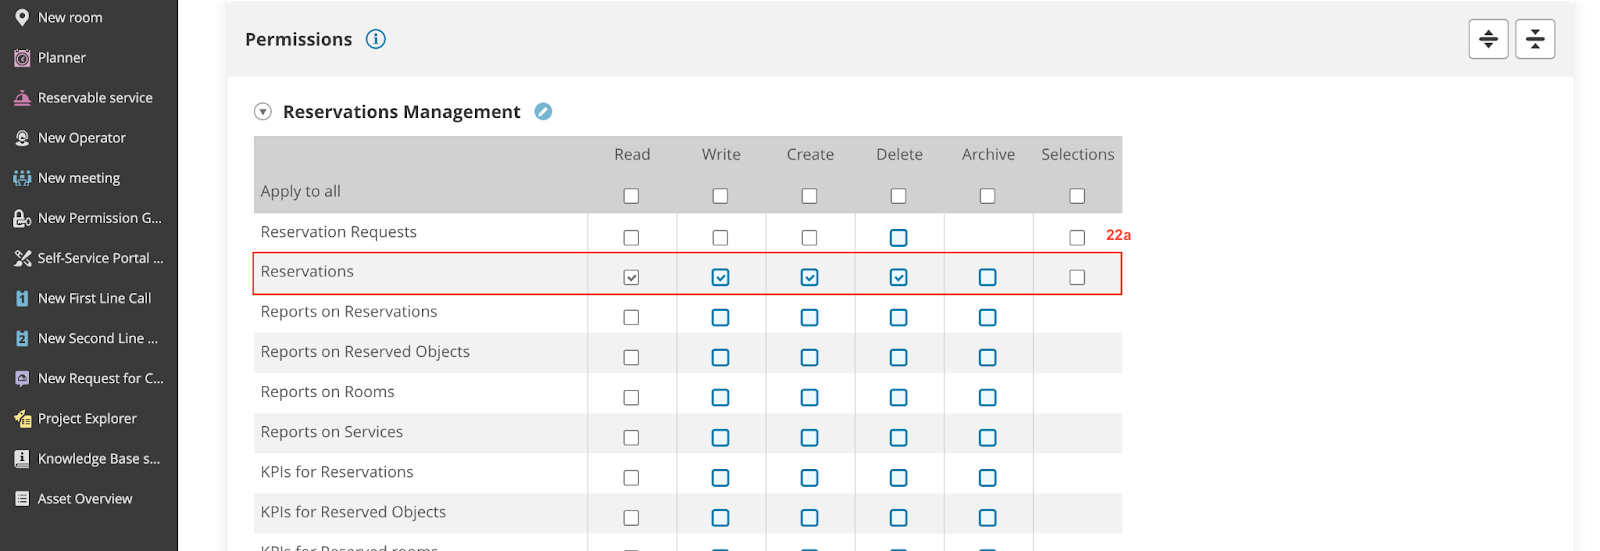
Task: Enable Read for Reservation Requests
Action: (631, 238)
